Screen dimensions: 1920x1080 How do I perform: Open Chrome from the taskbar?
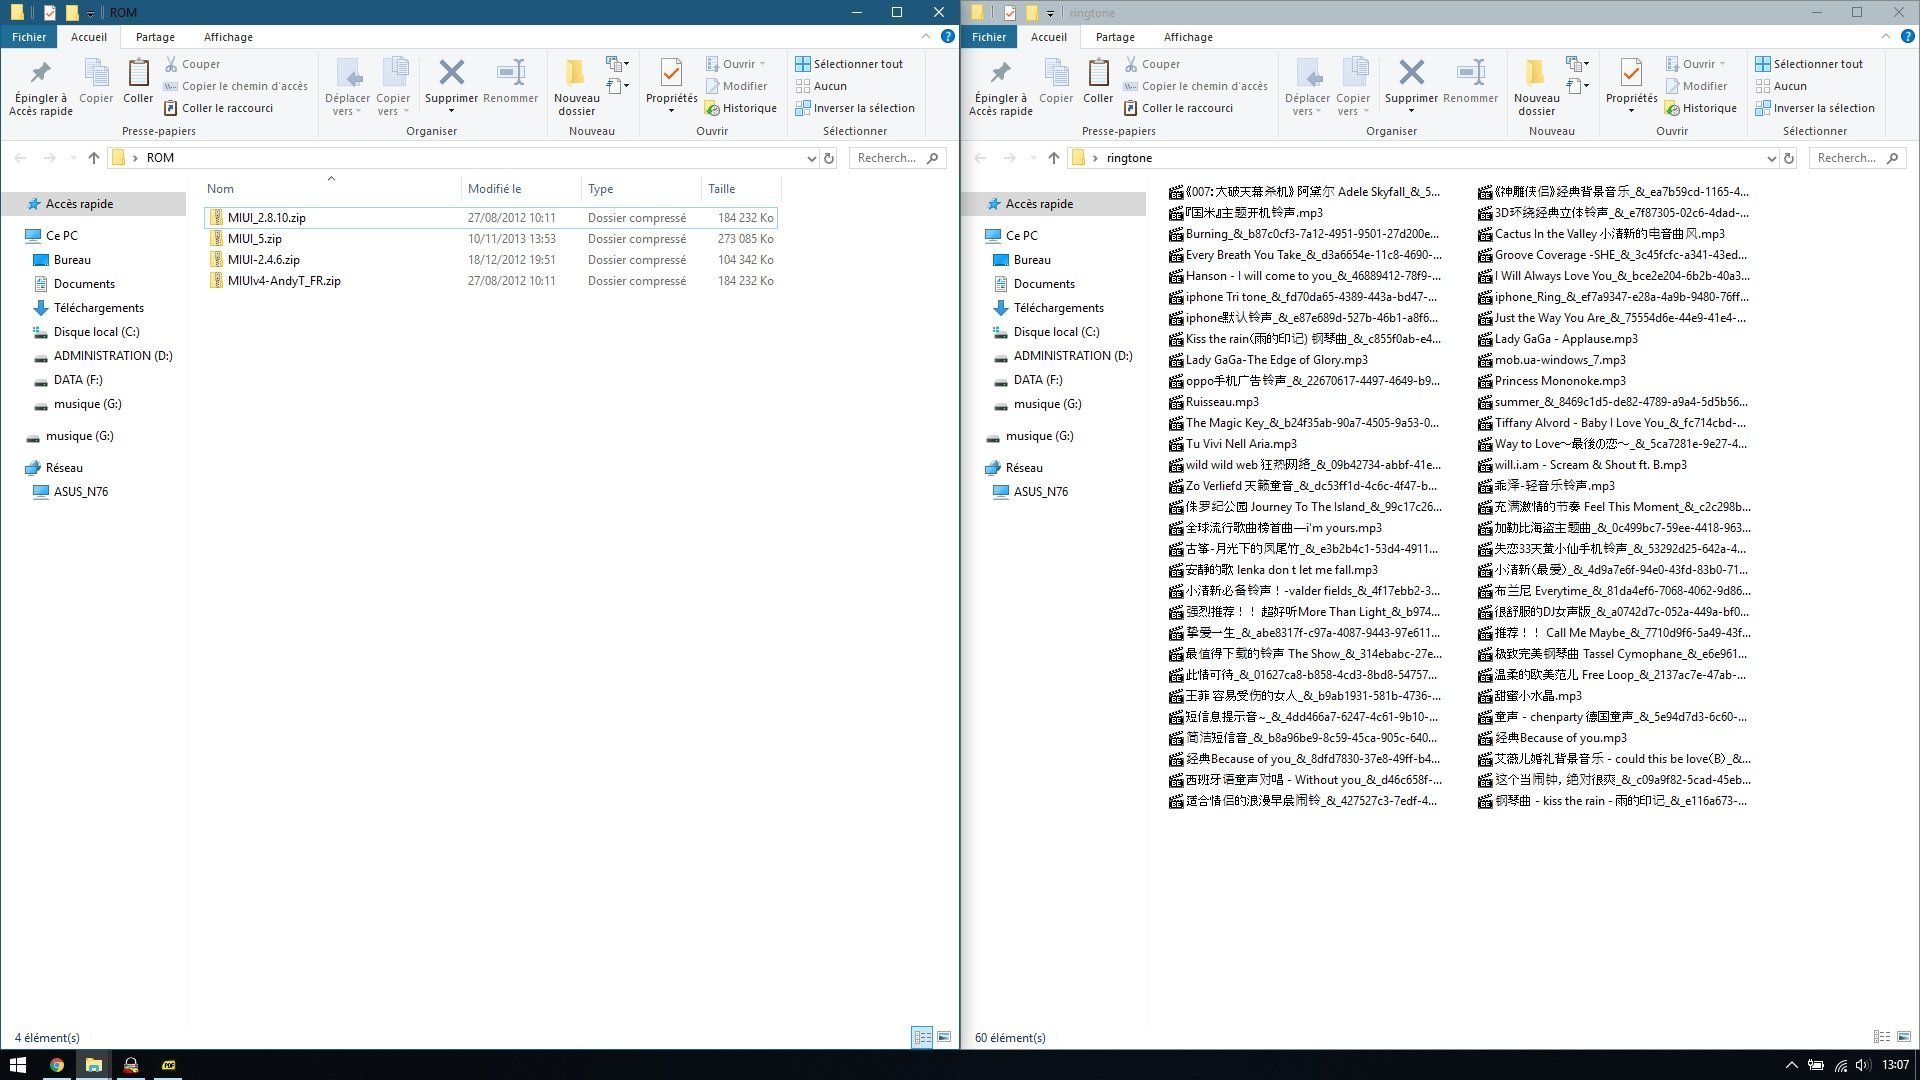(56, 1065)
